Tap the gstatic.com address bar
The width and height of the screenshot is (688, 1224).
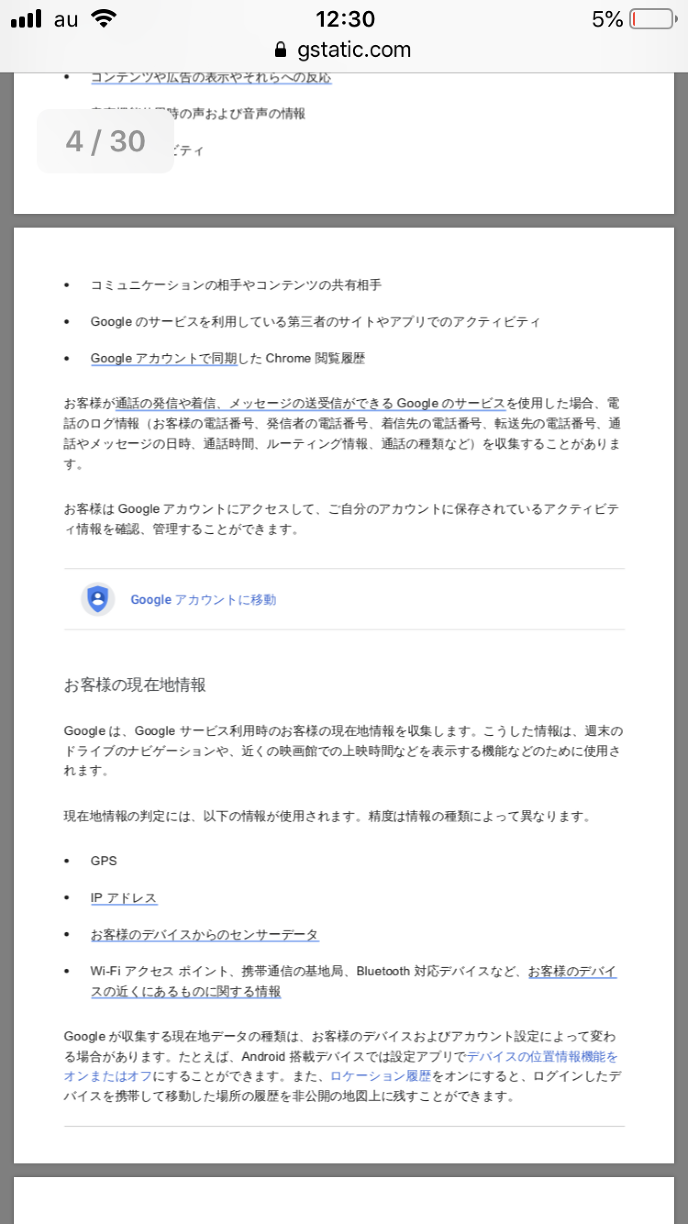[342, 50]
